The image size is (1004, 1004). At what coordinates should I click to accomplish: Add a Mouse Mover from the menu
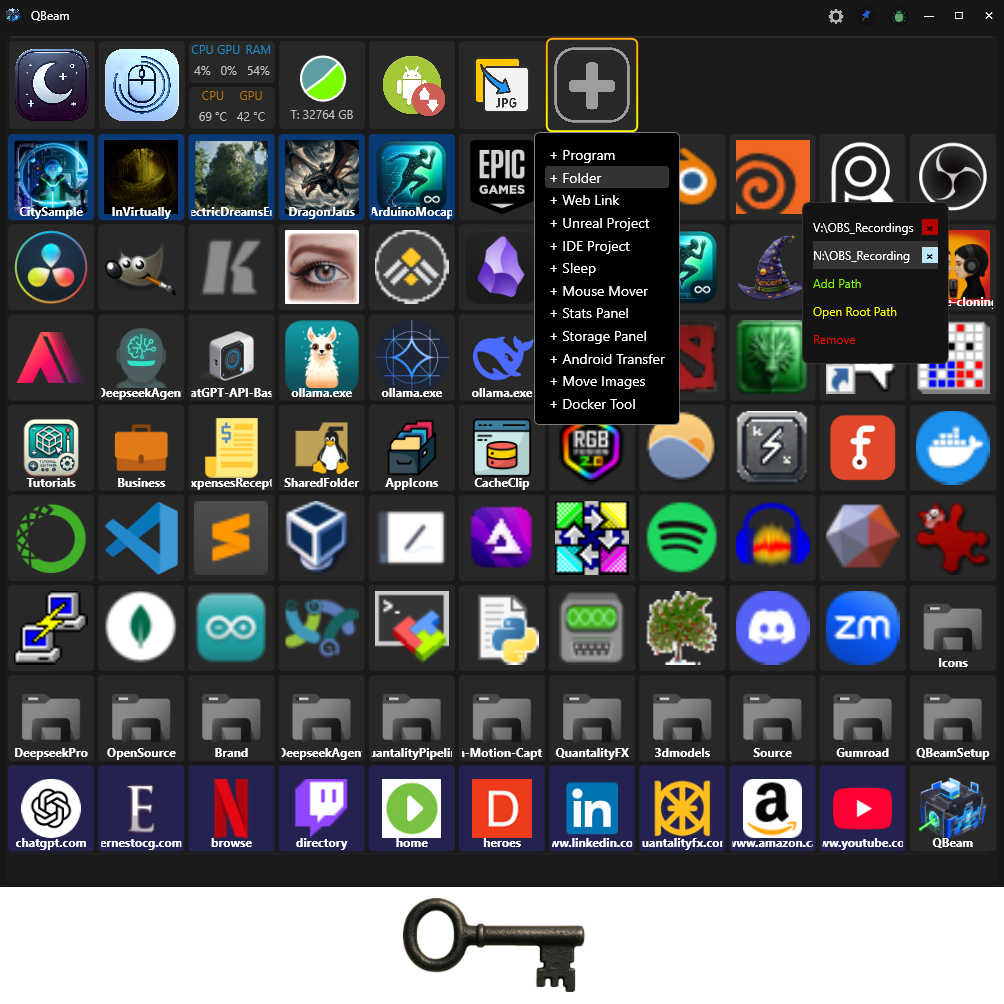click(x=606, y=291)
